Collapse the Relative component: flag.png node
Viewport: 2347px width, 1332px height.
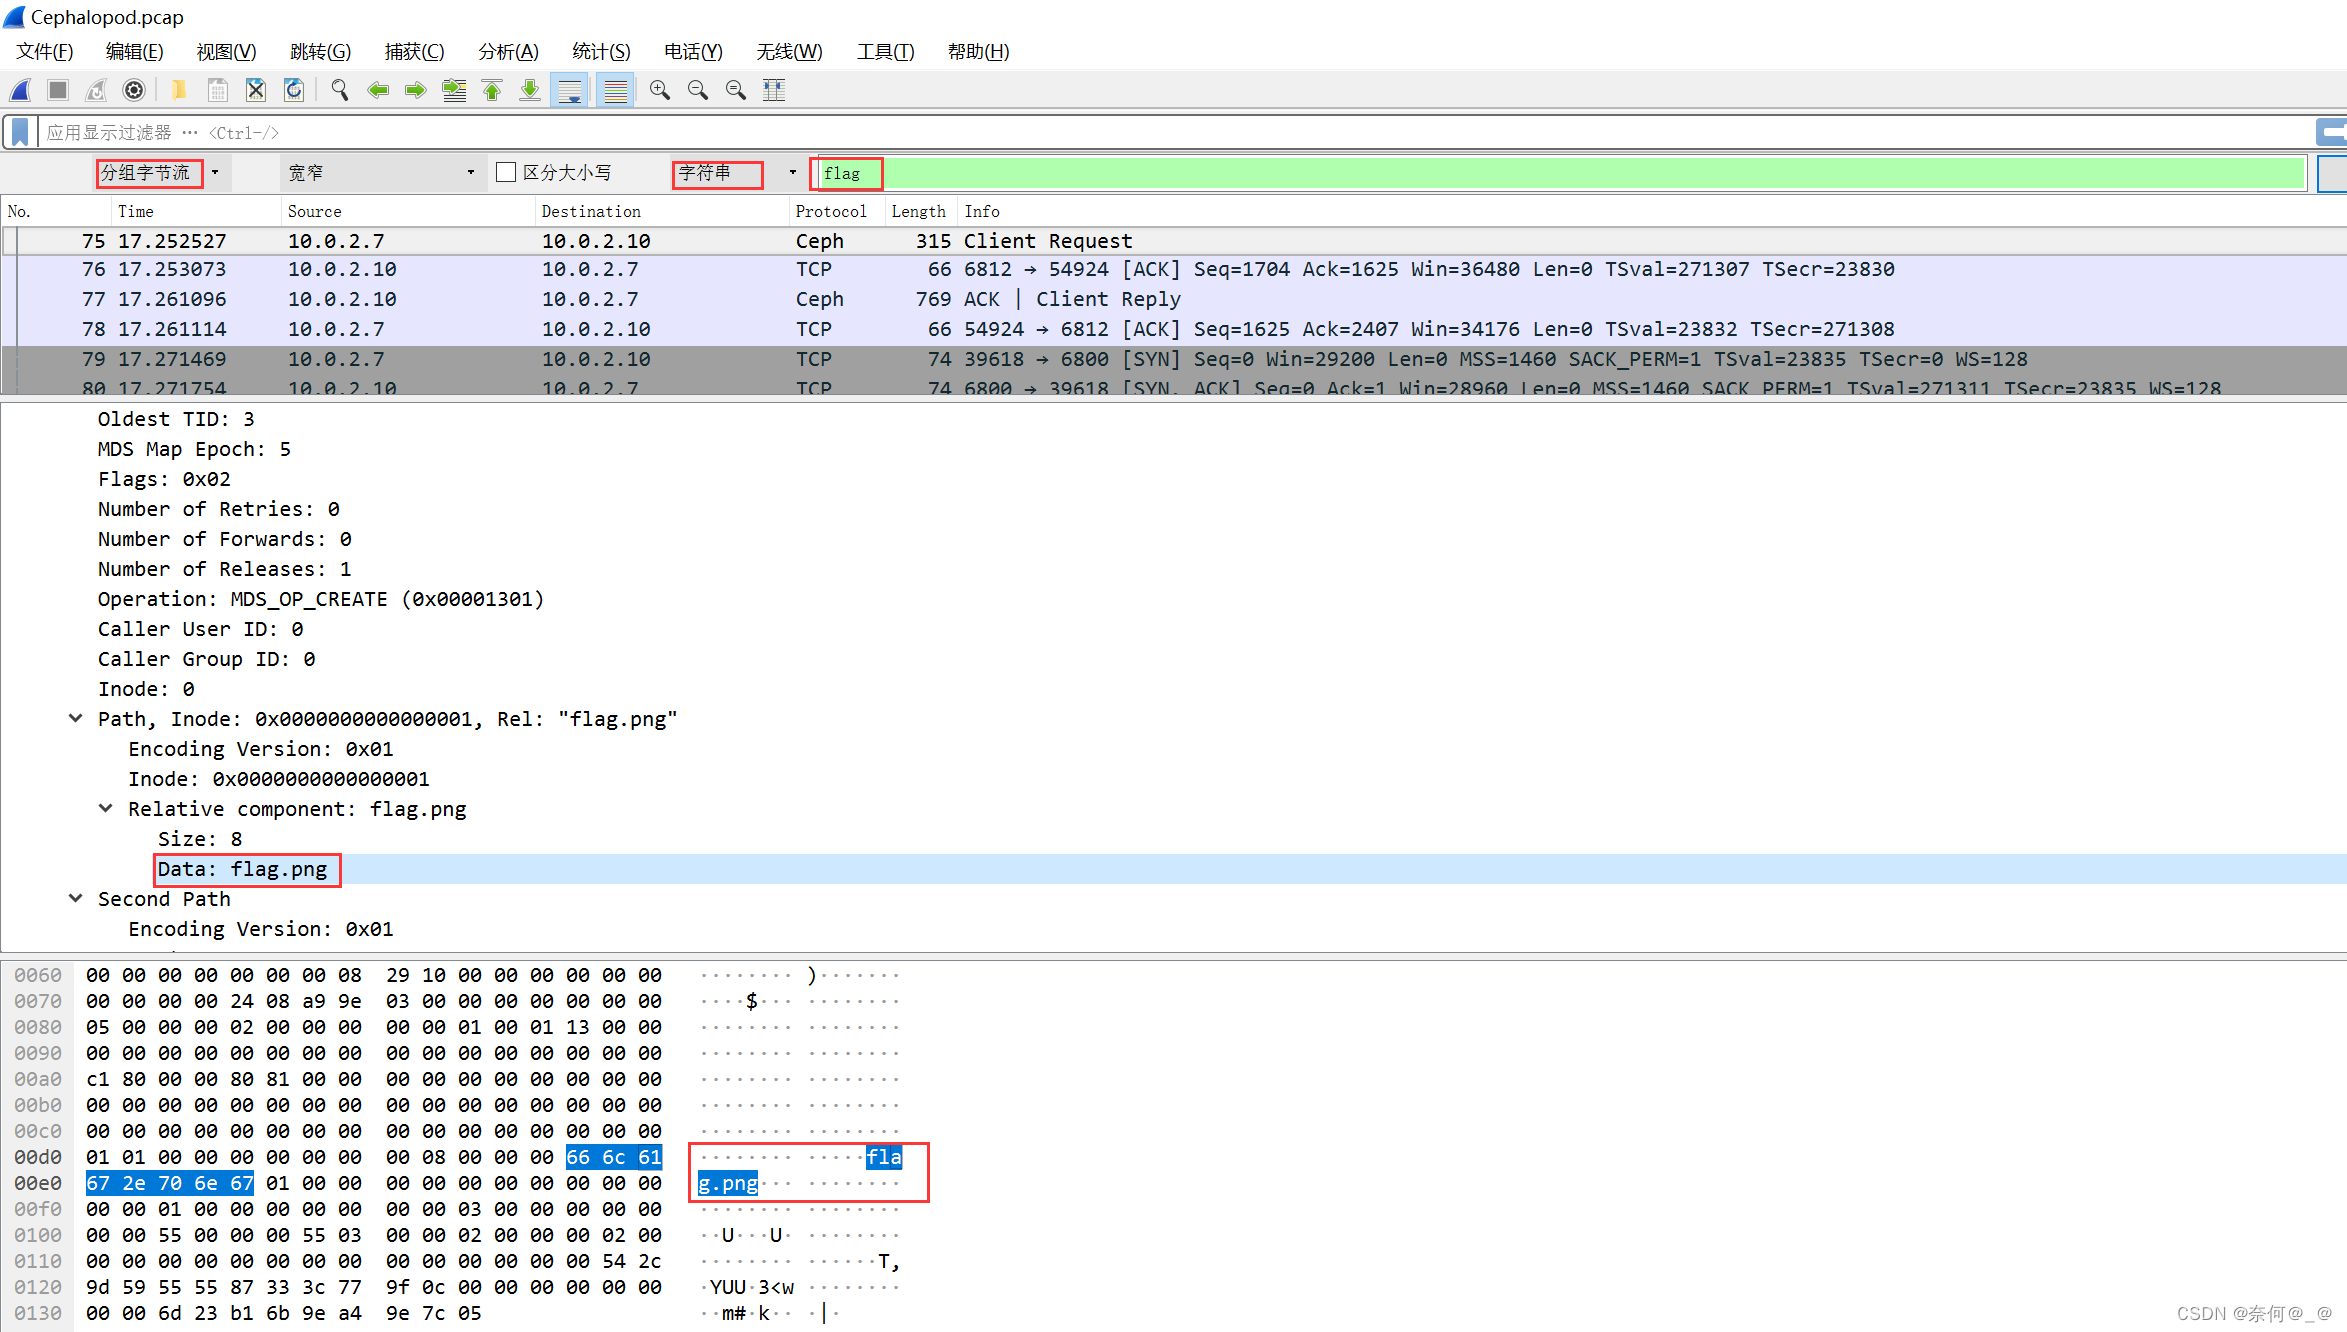point(106,809)
